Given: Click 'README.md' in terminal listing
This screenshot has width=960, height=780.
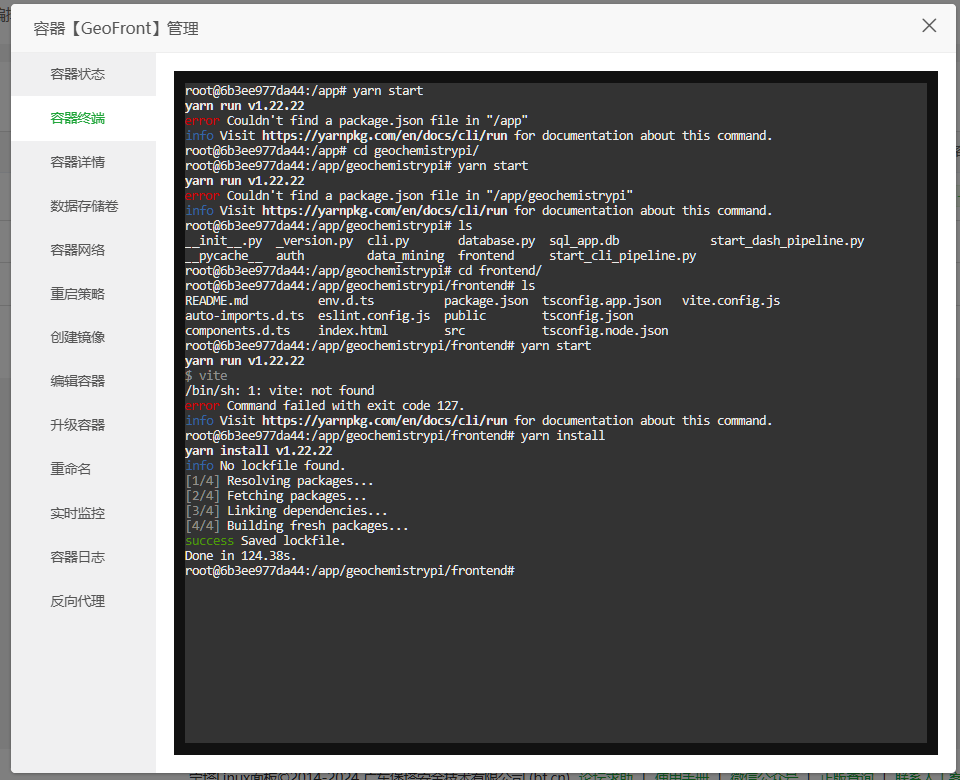Looking at the screenshot, I should click(217, 301).
